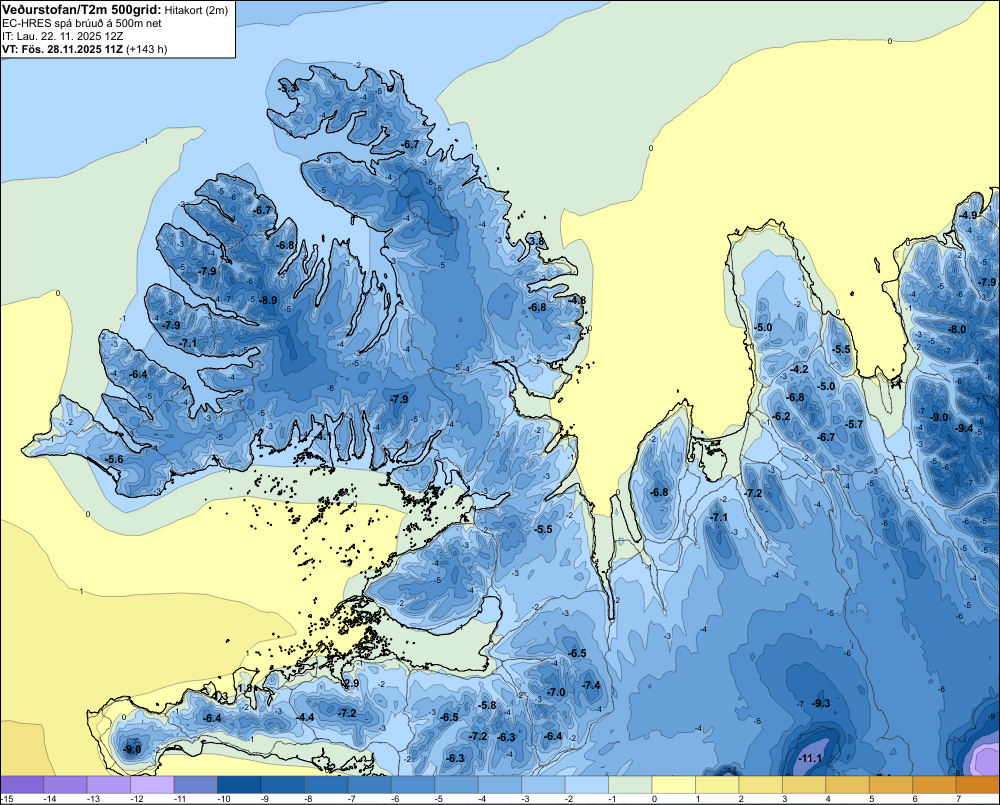Image resolution: width=1000 pixels, height=805 pixels.
Task: Click the '-10' legend scale label
Action: pyautogui.click(x=223, y=799)
